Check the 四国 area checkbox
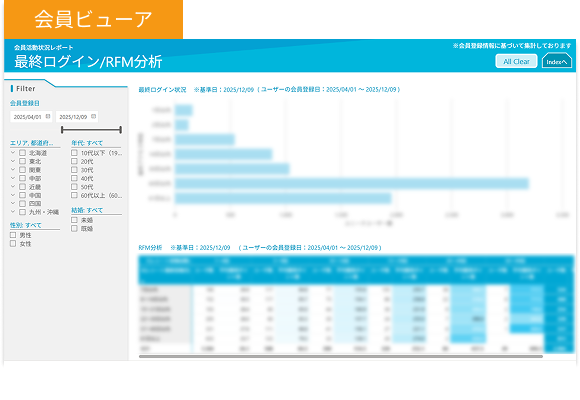Screen dimensions: 580x400 click(x=22, y=204)
